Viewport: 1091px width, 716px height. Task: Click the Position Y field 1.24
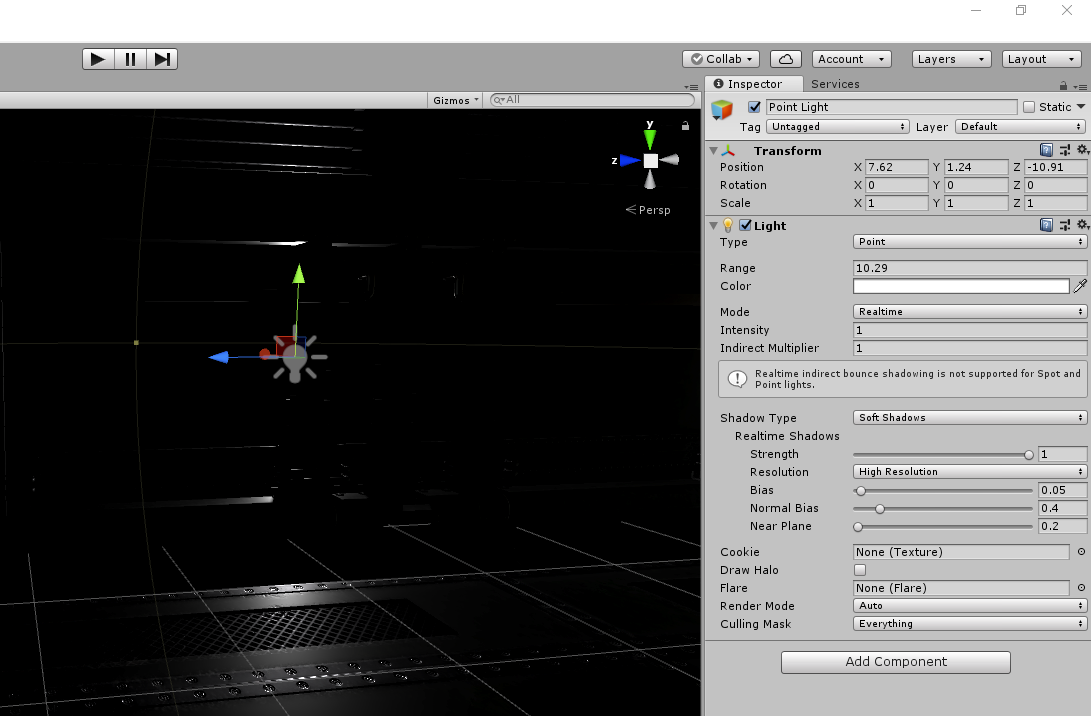975,167
